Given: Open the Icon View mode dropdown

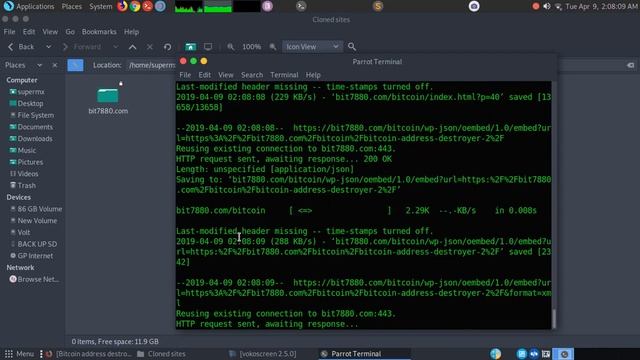Looking at the screenshot, I should click(312, 47).
